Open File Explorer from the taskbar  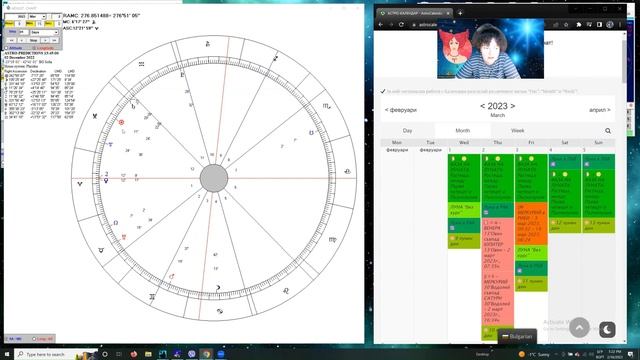pyautogui.click(x=148, y=354)
